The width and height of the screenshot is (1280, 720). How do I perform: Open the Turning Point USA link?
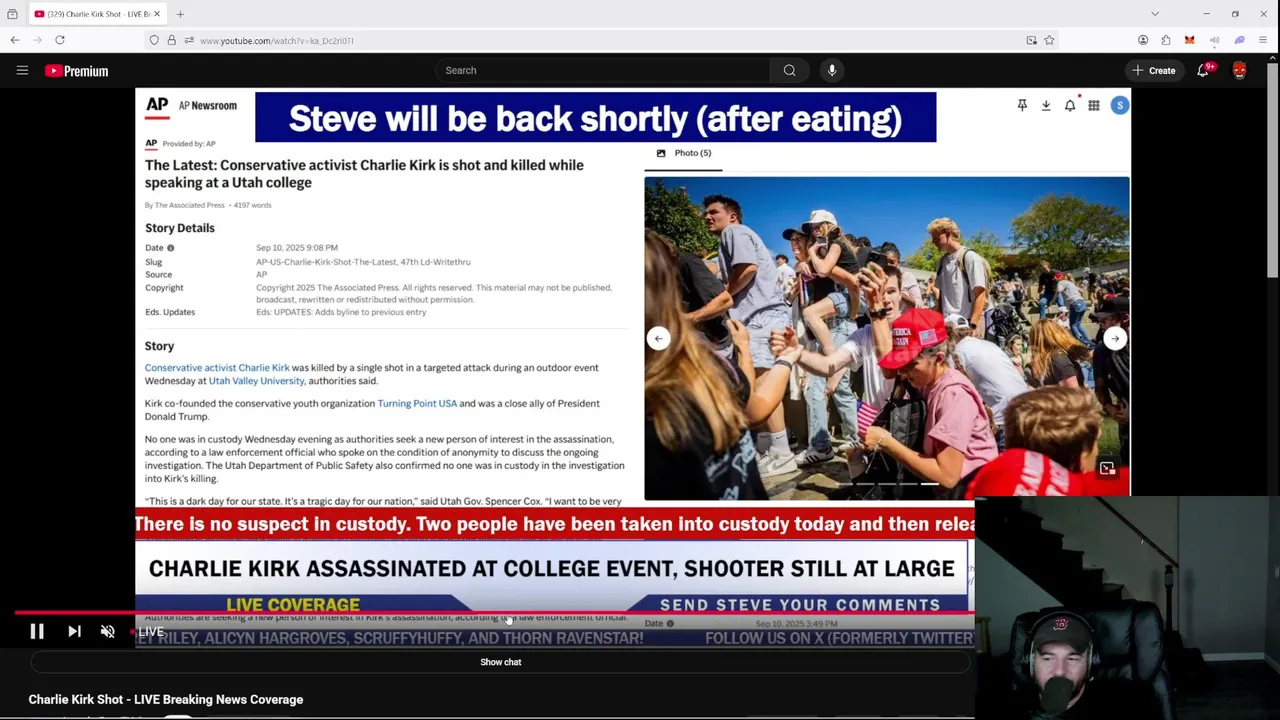417,404
